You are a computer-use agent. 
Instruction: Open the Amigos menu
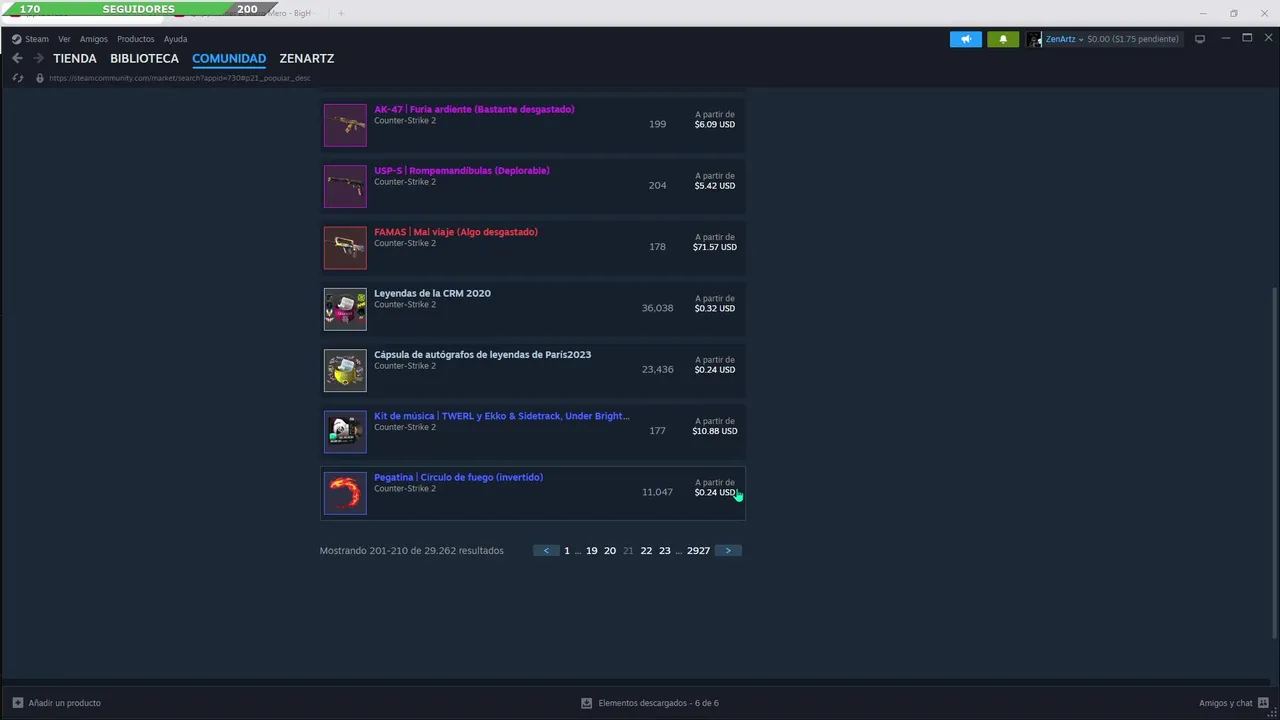(94, 39)
